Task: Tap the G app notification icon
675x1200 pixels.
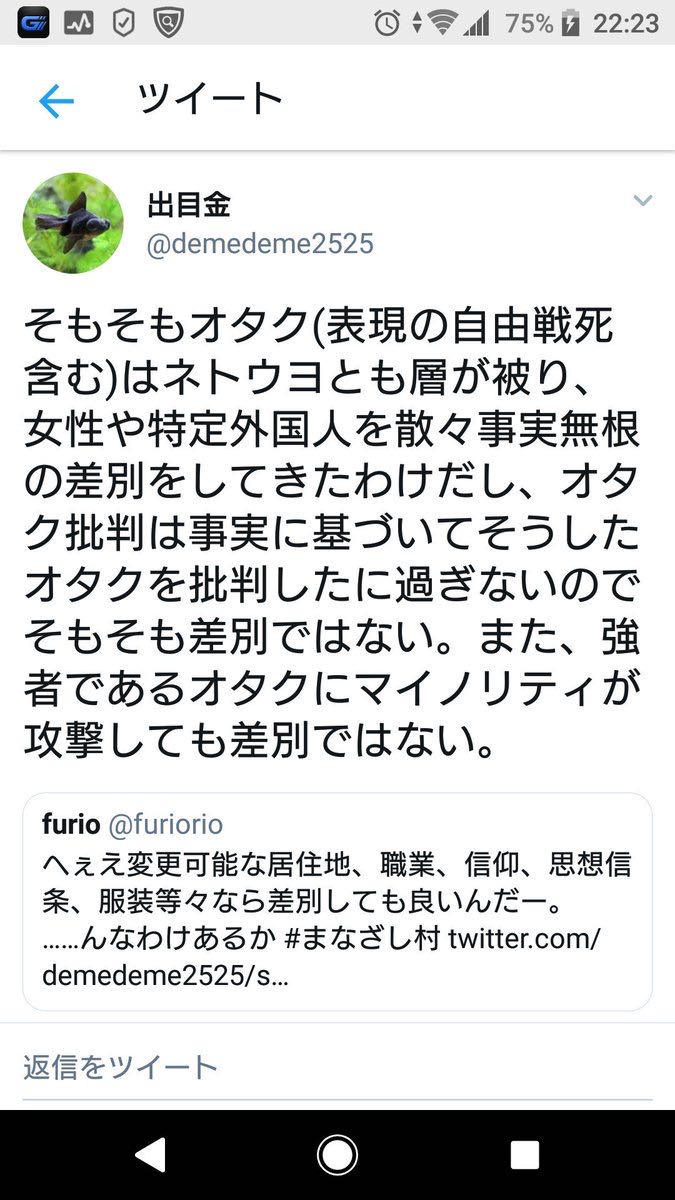Action: coord(34,23)
